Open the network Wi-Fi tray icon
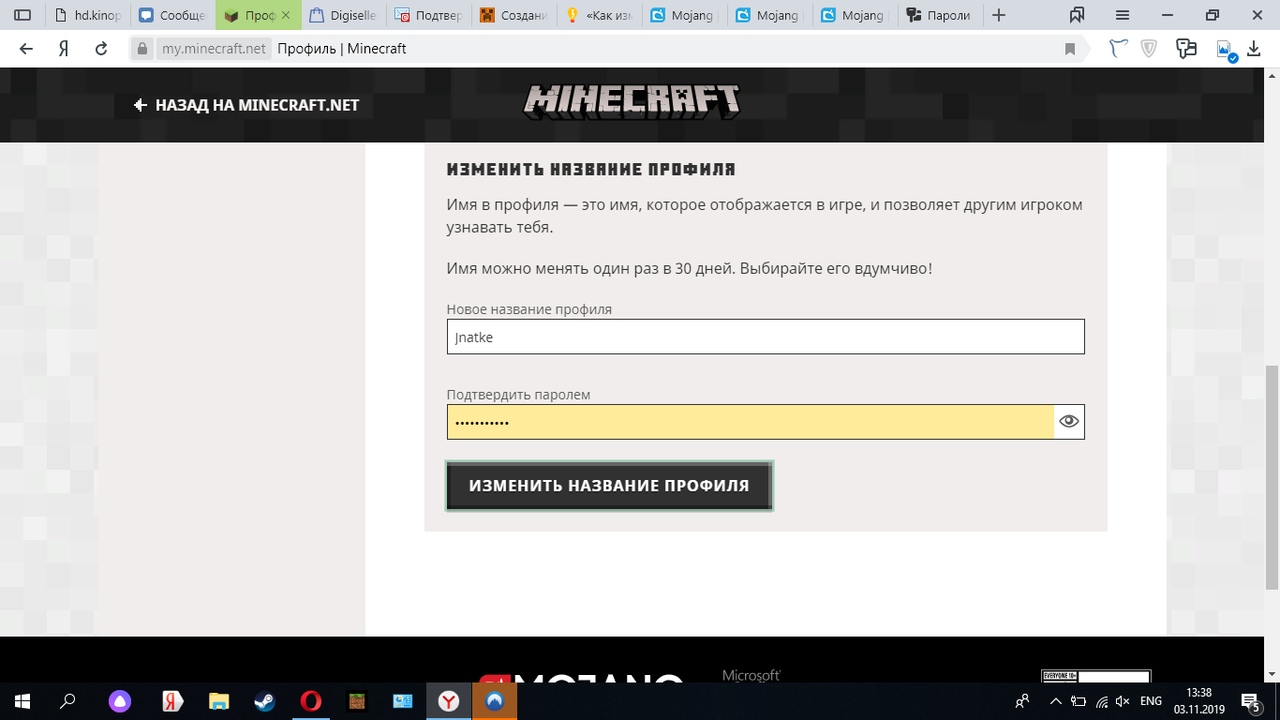Viewport: 1280px width, 720px height. pos(1101,701)
